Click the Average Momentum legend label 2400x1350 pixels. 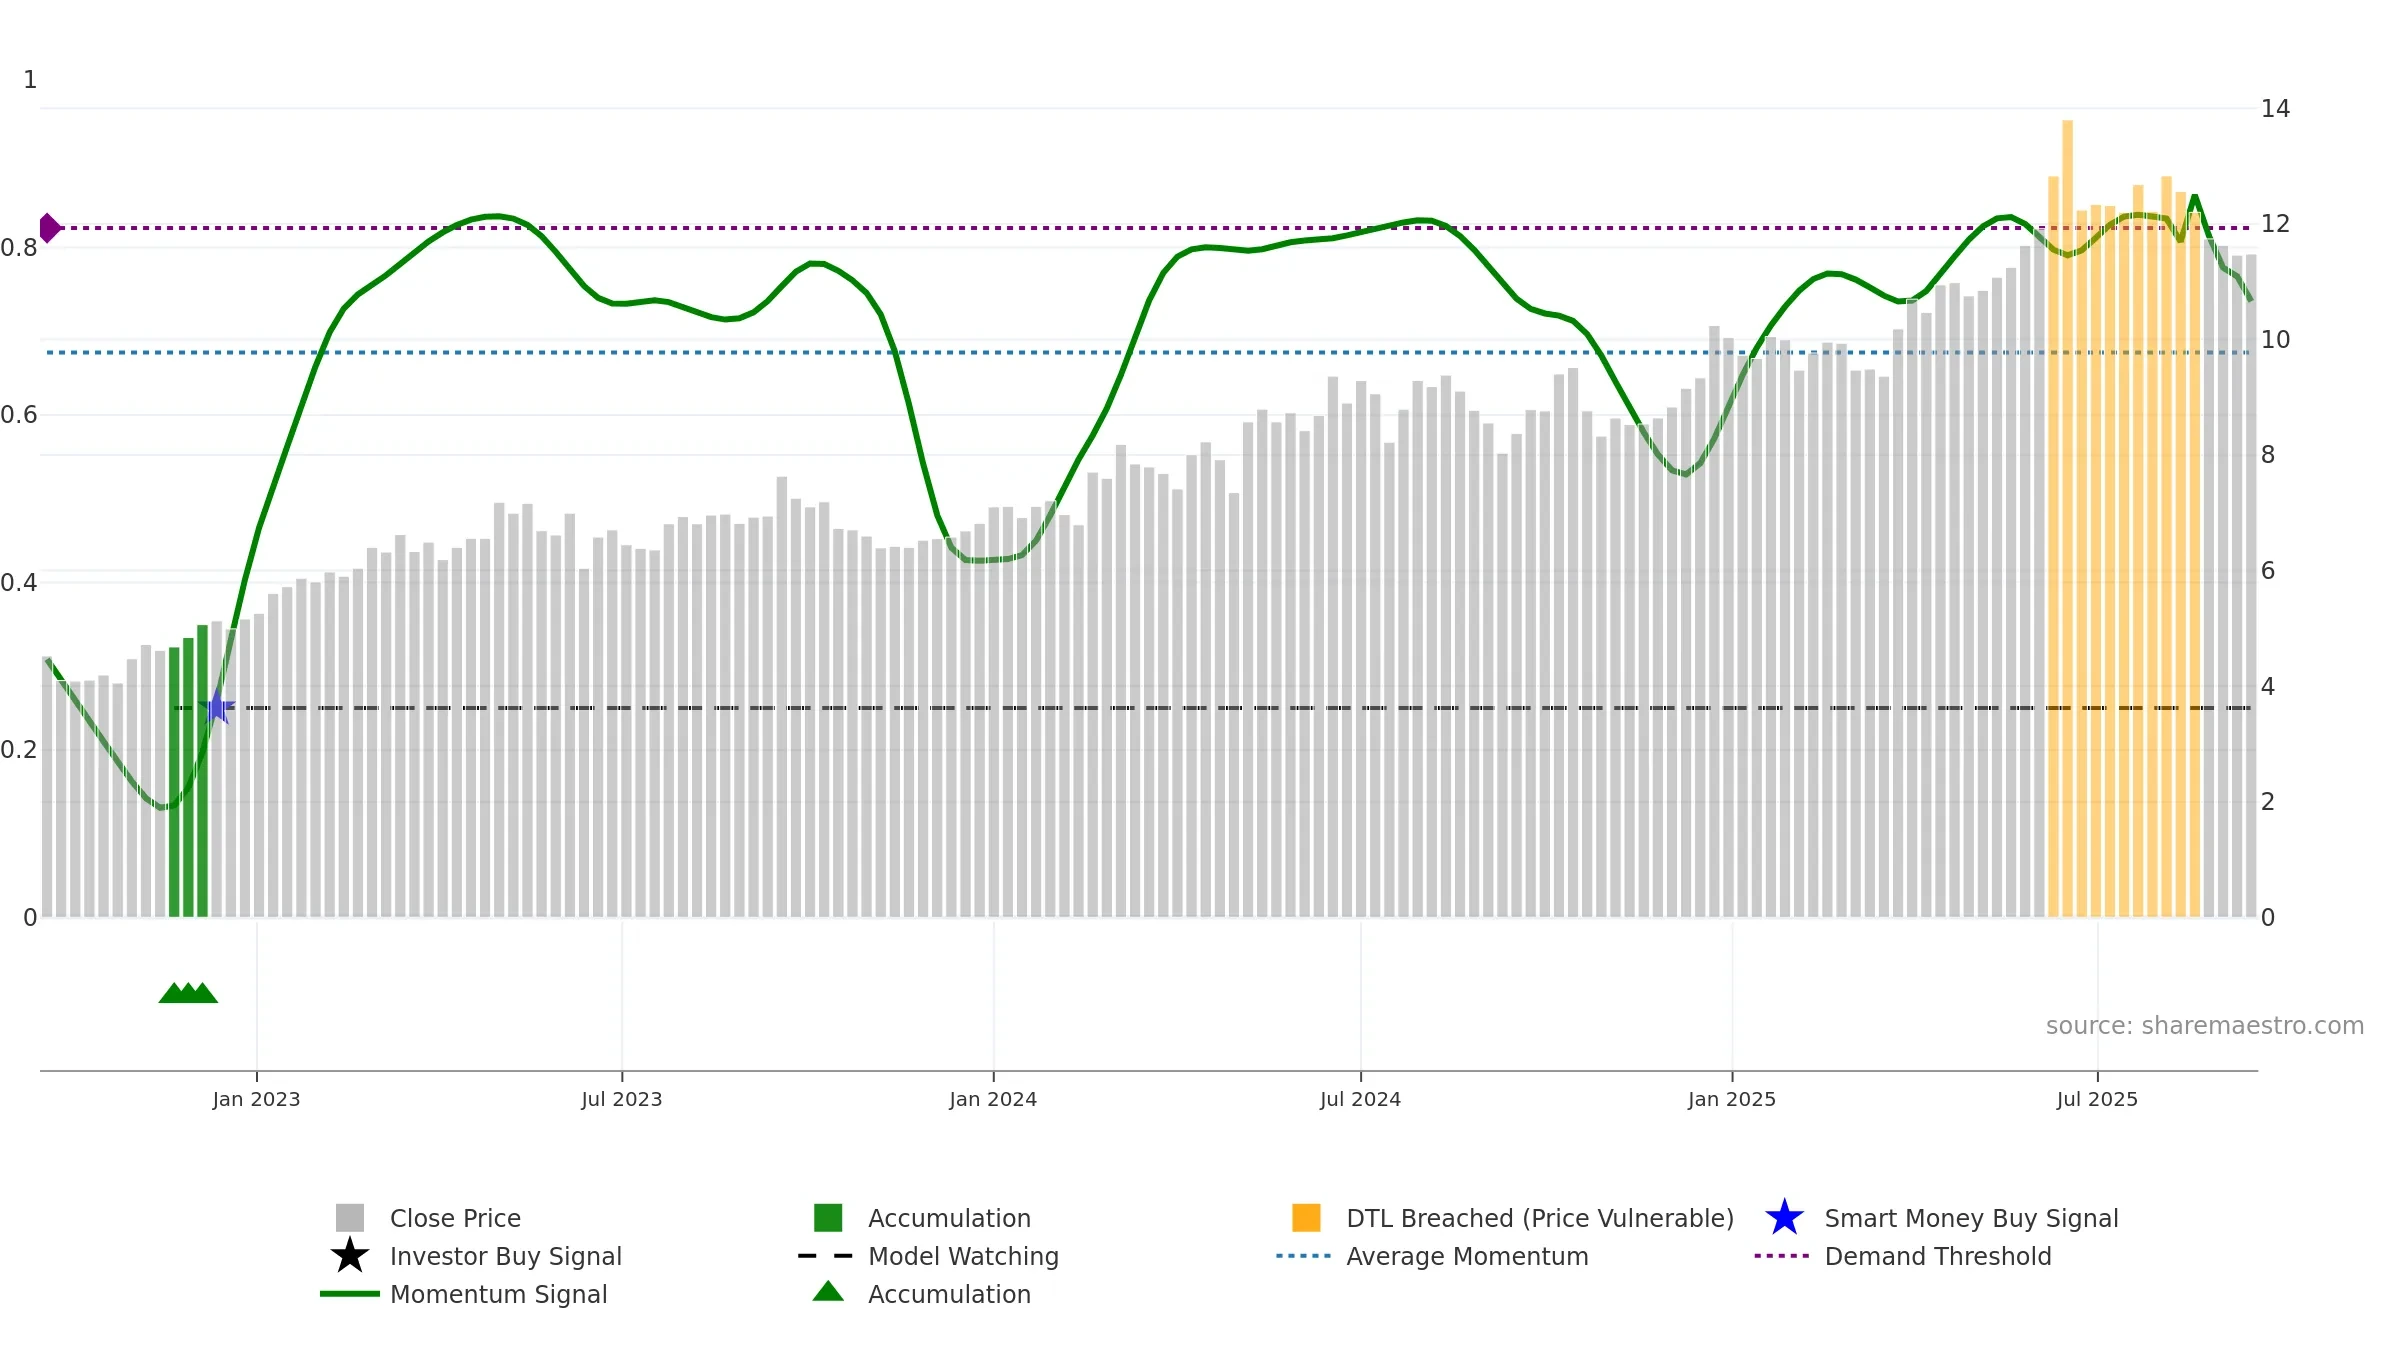[1467, 1256]
